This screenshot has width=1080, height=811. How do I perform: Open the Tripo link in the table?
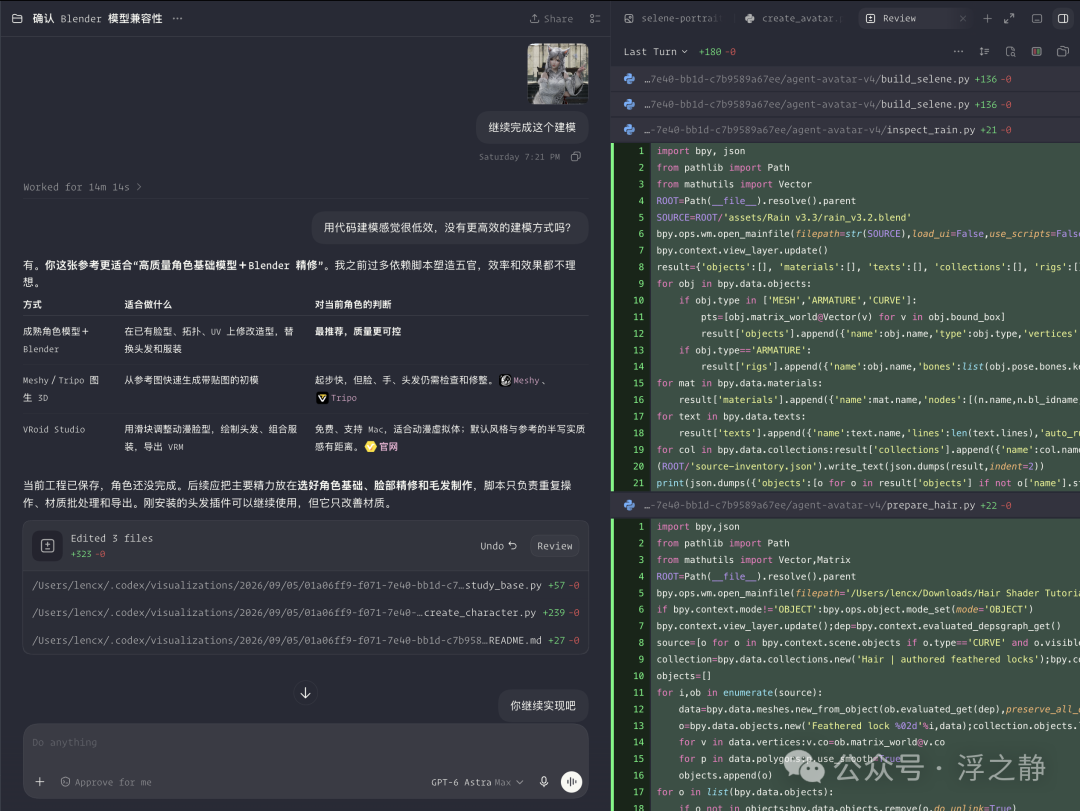pos(337,398)
